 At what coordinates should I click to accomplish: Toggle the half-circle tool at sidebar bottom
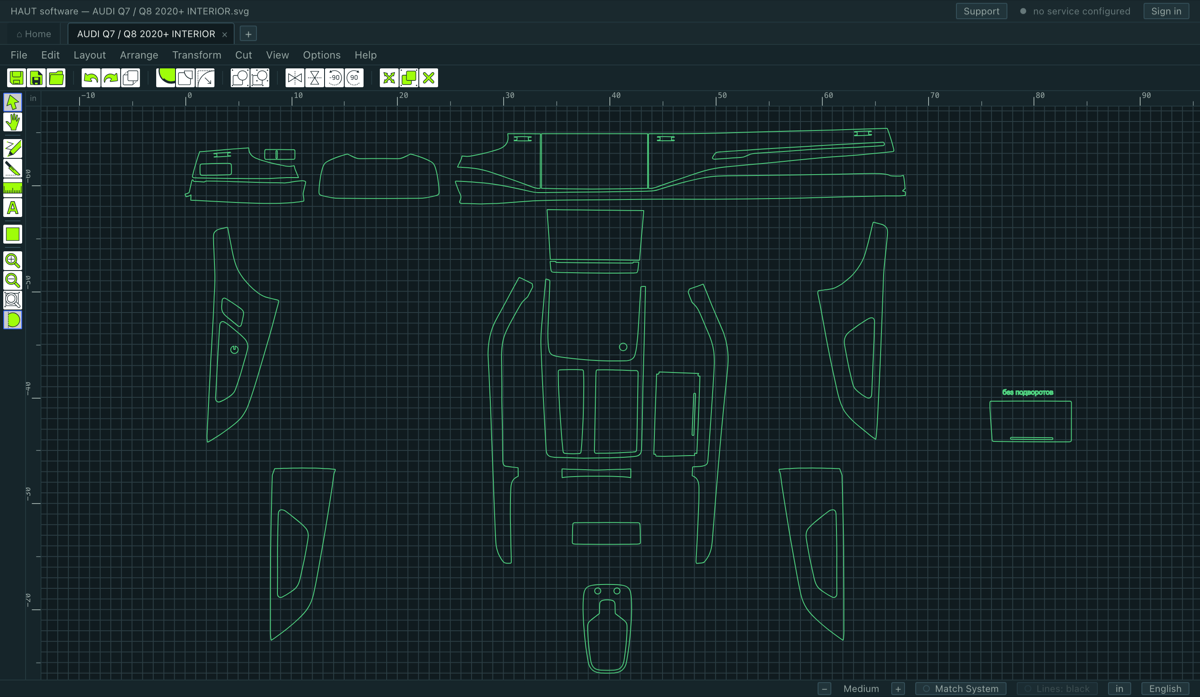click(12, 320)
